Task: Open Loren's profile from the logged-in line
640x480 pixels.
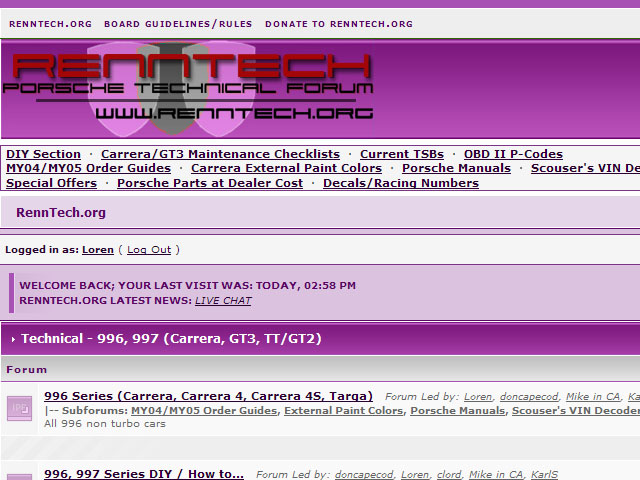Action: click(98, 249)
